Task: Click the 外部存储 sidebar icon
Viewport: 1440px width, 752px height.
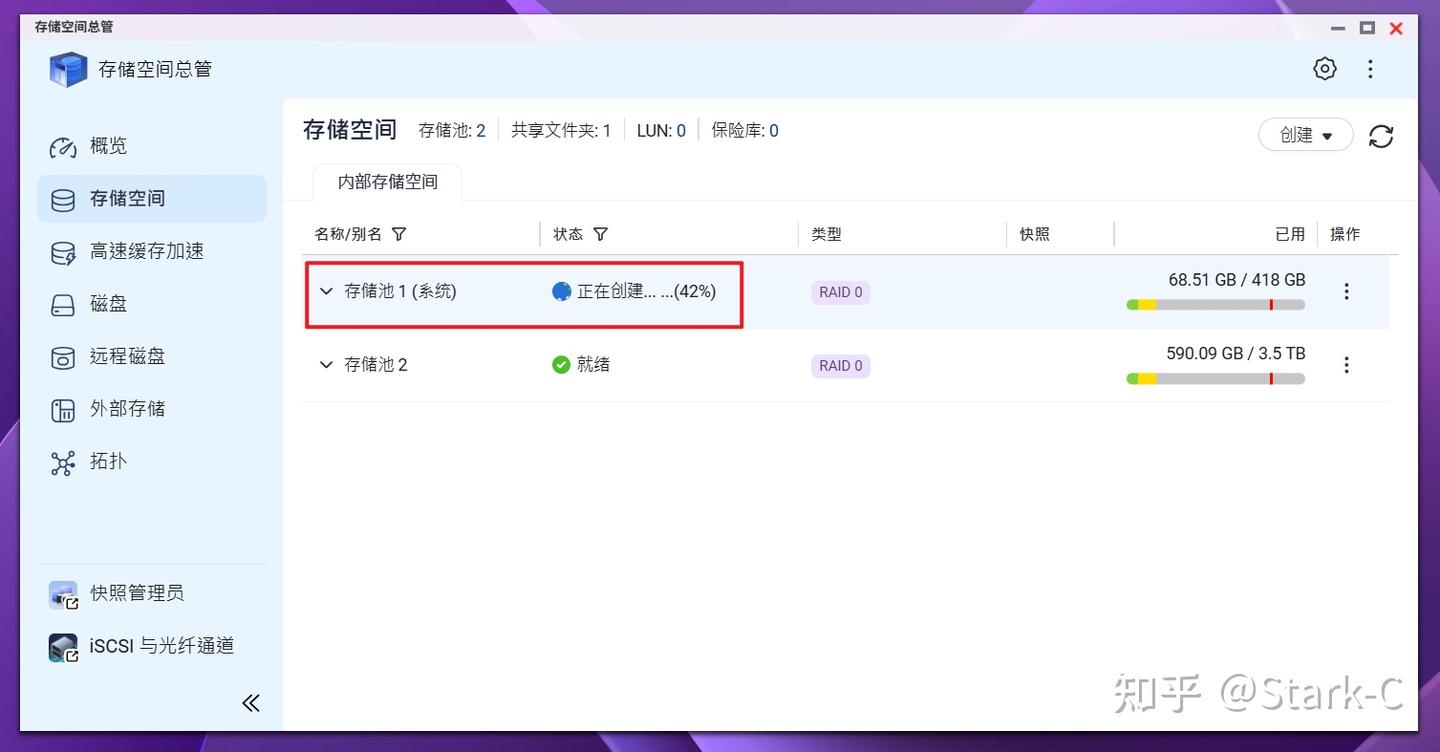Action: 63,410
